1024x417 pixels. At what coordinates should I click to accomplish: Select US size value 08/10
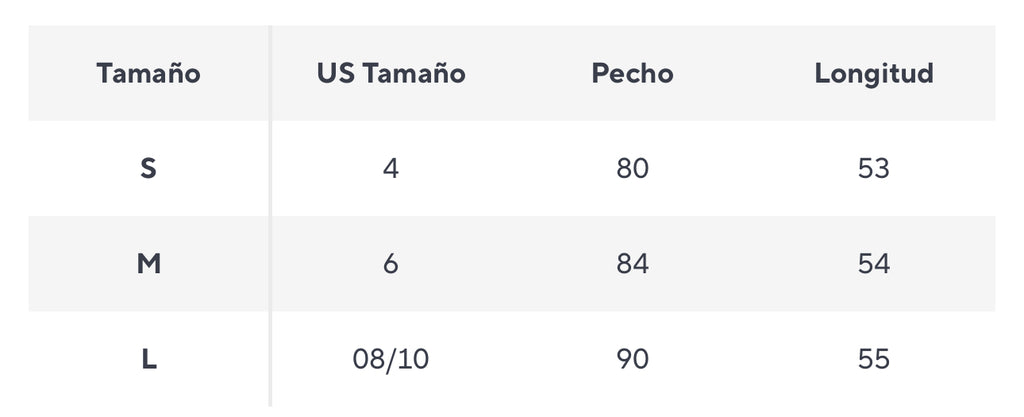tap(391, 359)
